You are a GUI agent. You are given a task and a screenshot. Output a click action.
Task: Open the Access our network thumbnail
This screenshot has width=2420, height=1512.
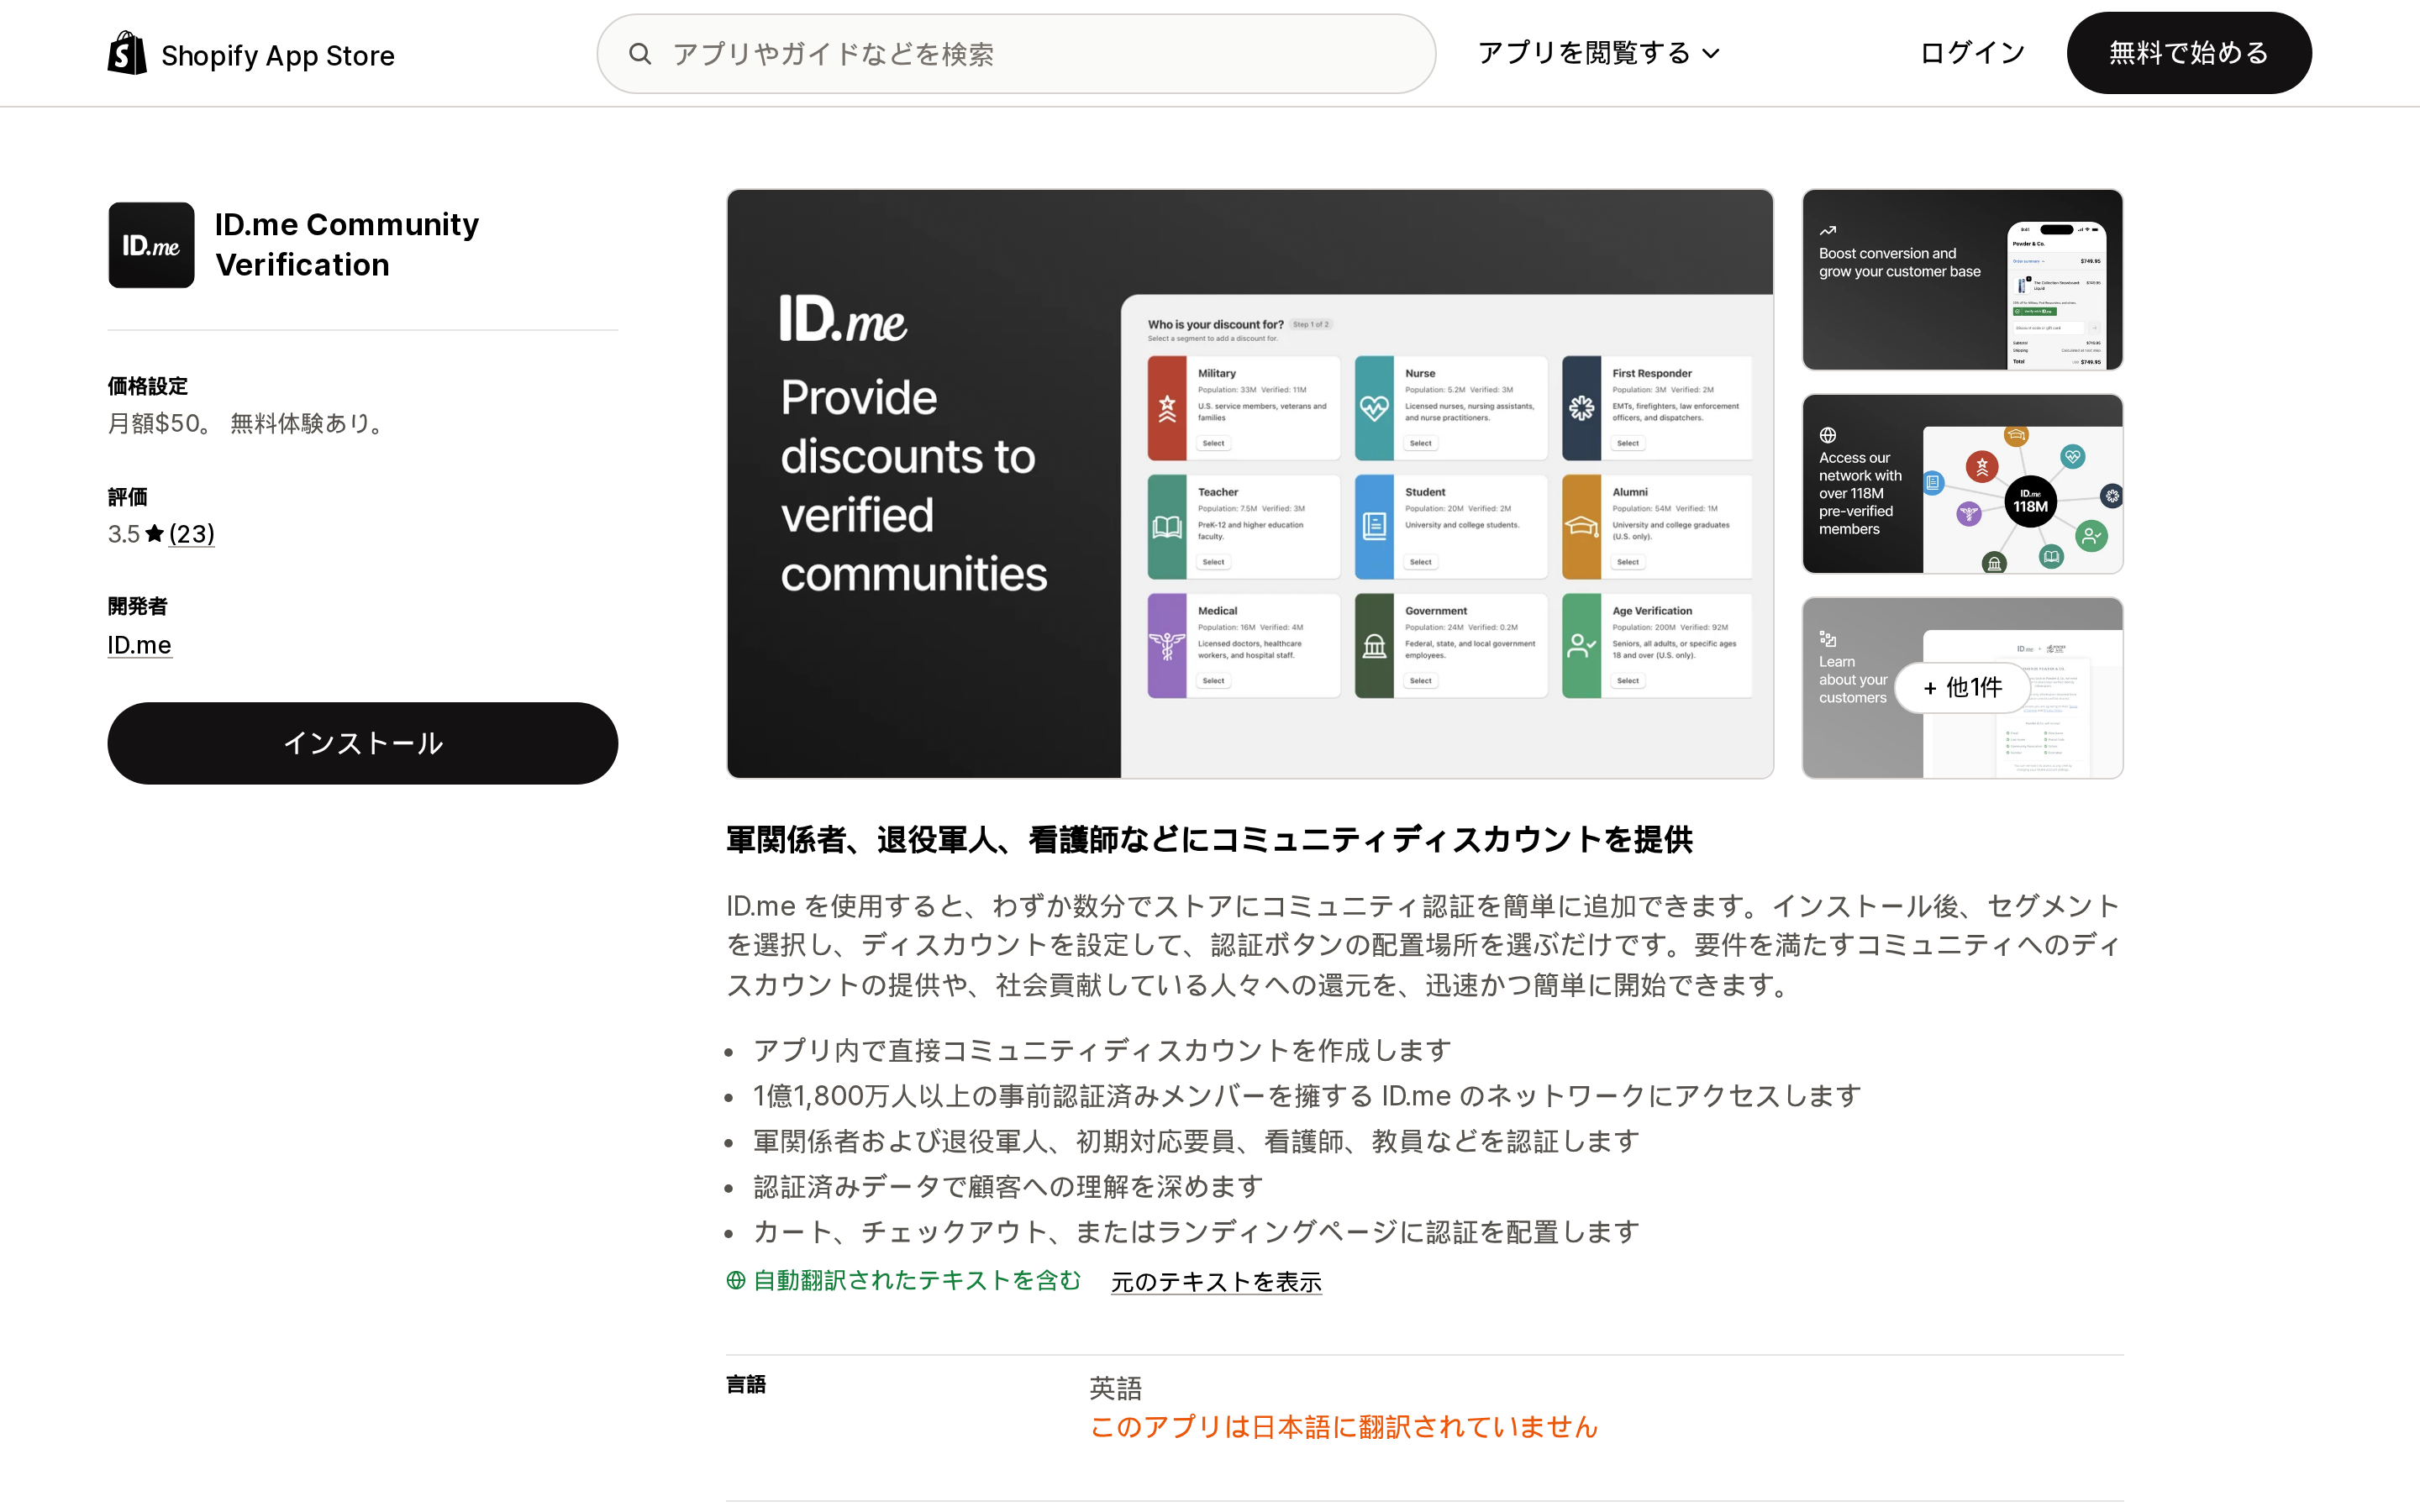point(1962,484)
